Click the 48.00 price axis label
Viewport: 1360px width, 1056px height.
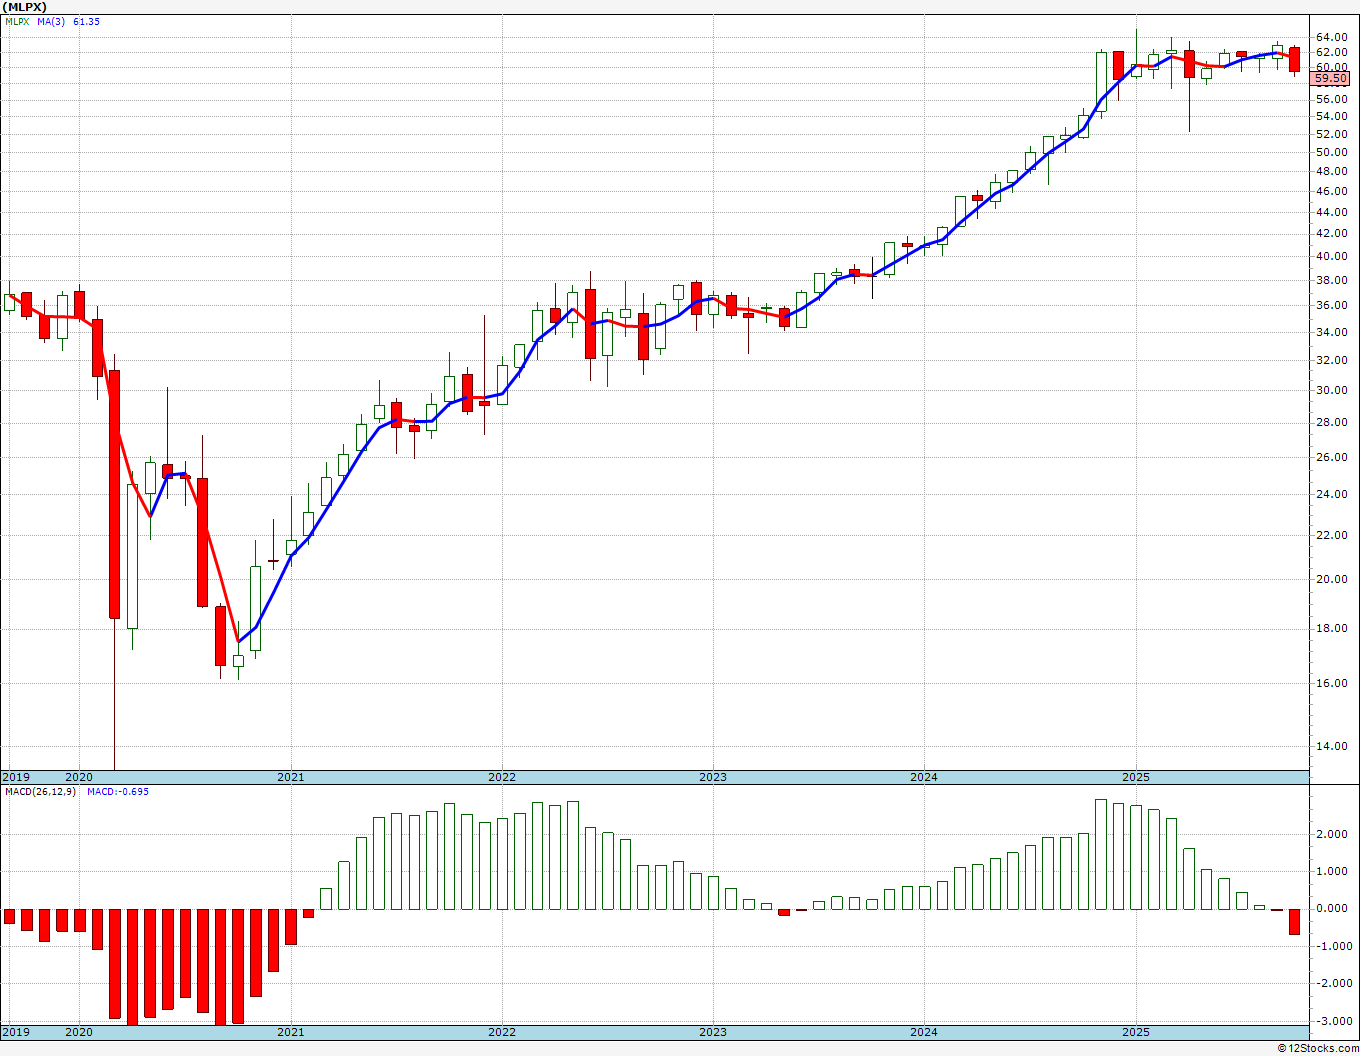click(1331, 171)
